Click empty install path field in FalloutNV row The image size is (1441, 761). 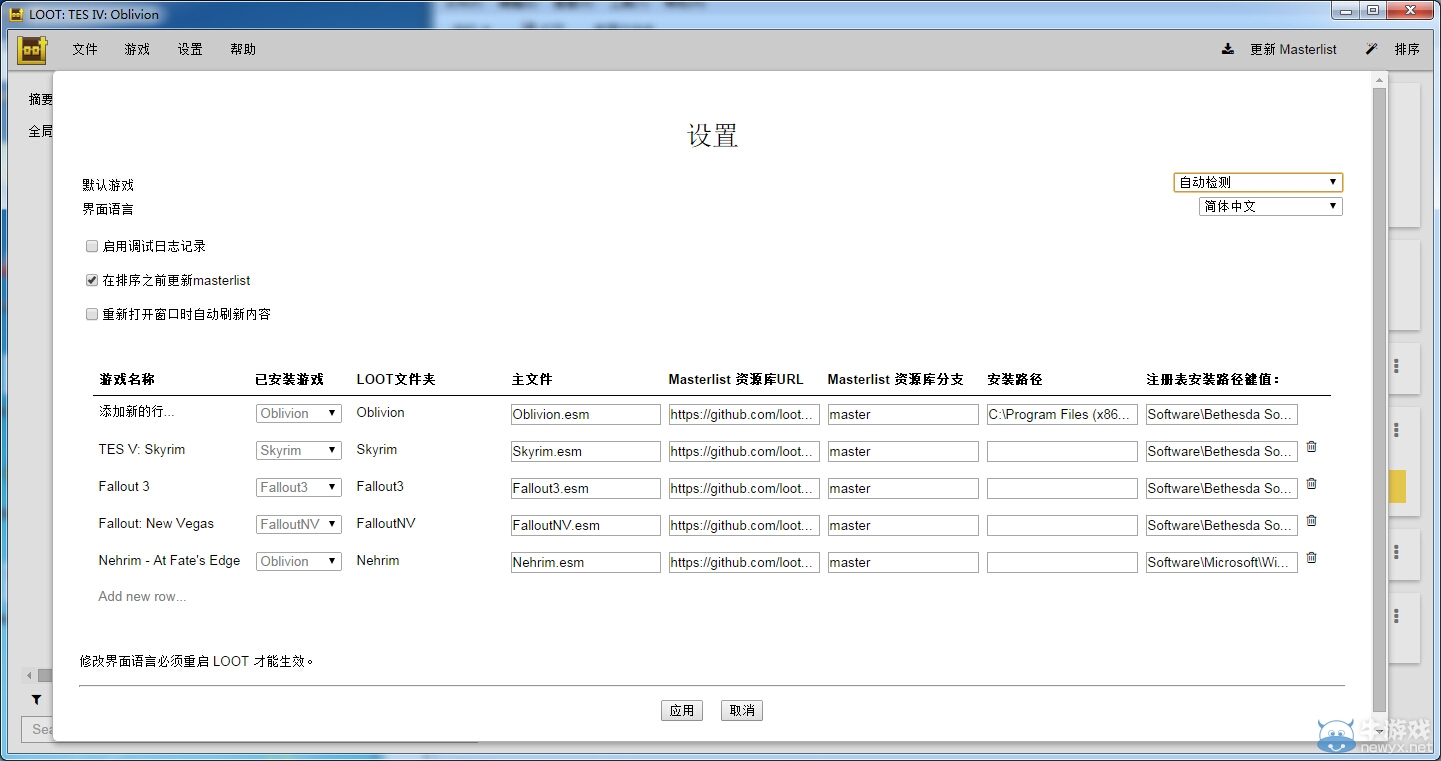click(1062, 525)
